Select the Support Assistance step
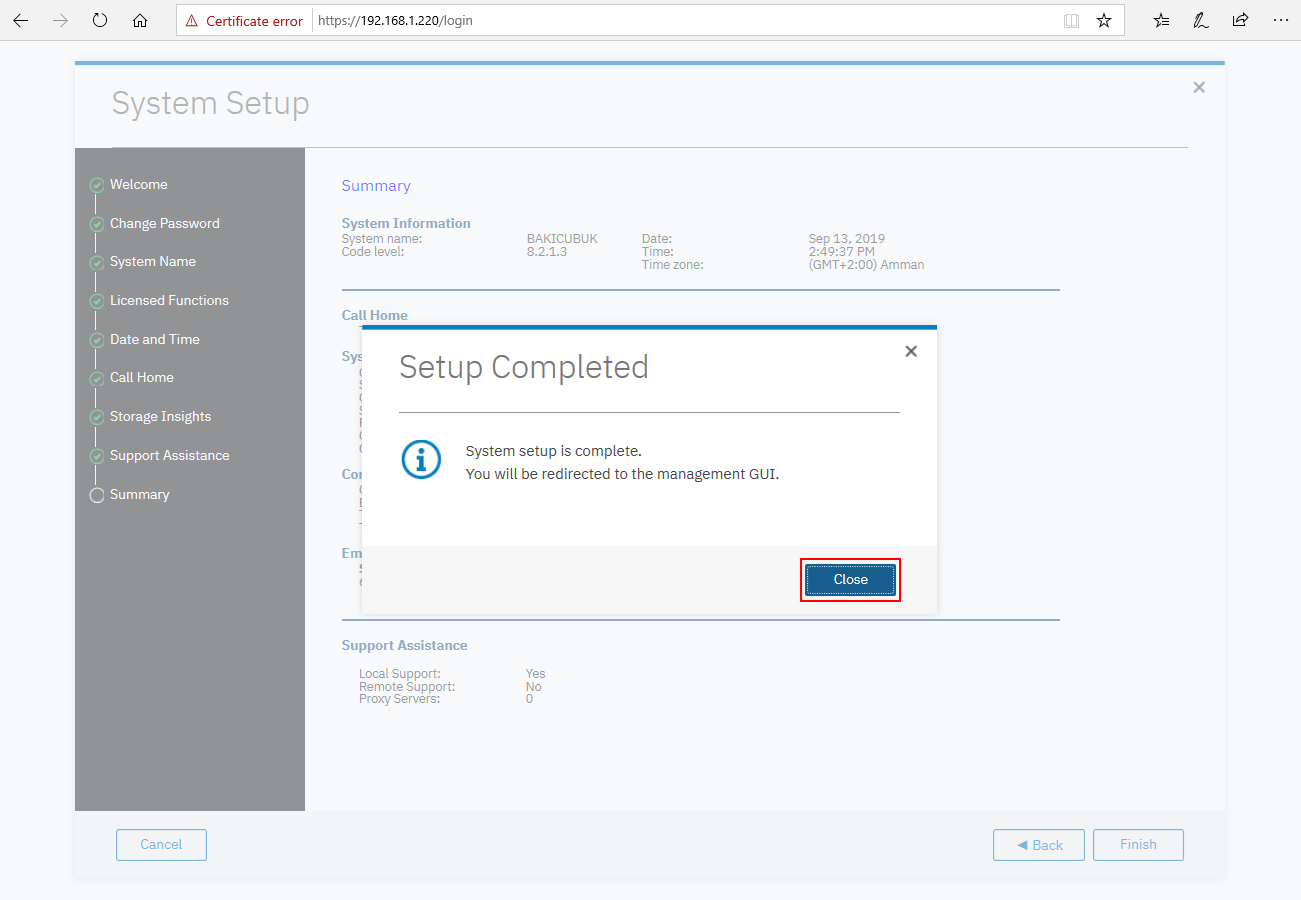This screenshot has width=1301, height=900. coord(170,456)
